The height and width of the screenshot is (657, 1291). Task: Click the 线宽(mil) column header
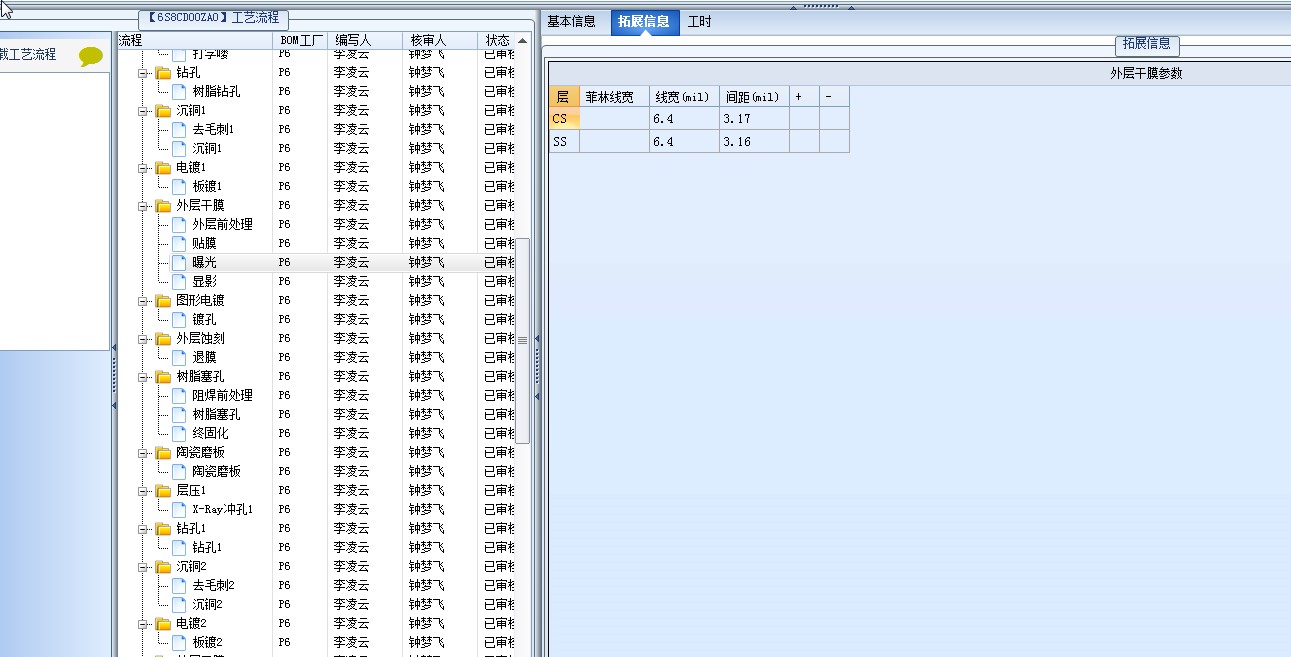point(684,97)
